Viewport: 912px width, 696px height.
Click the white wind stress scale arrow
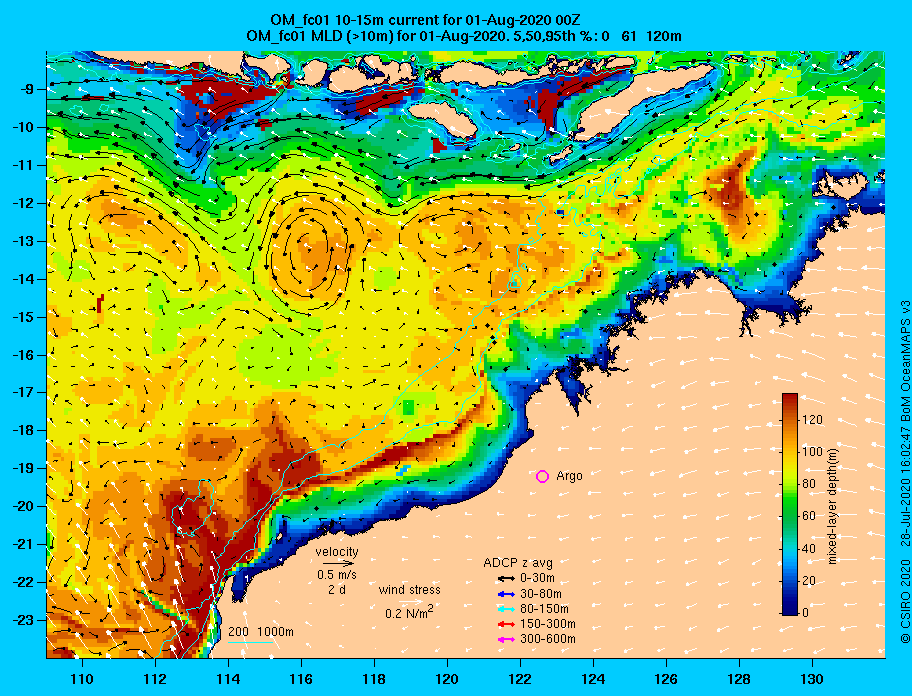pos(411,601)
